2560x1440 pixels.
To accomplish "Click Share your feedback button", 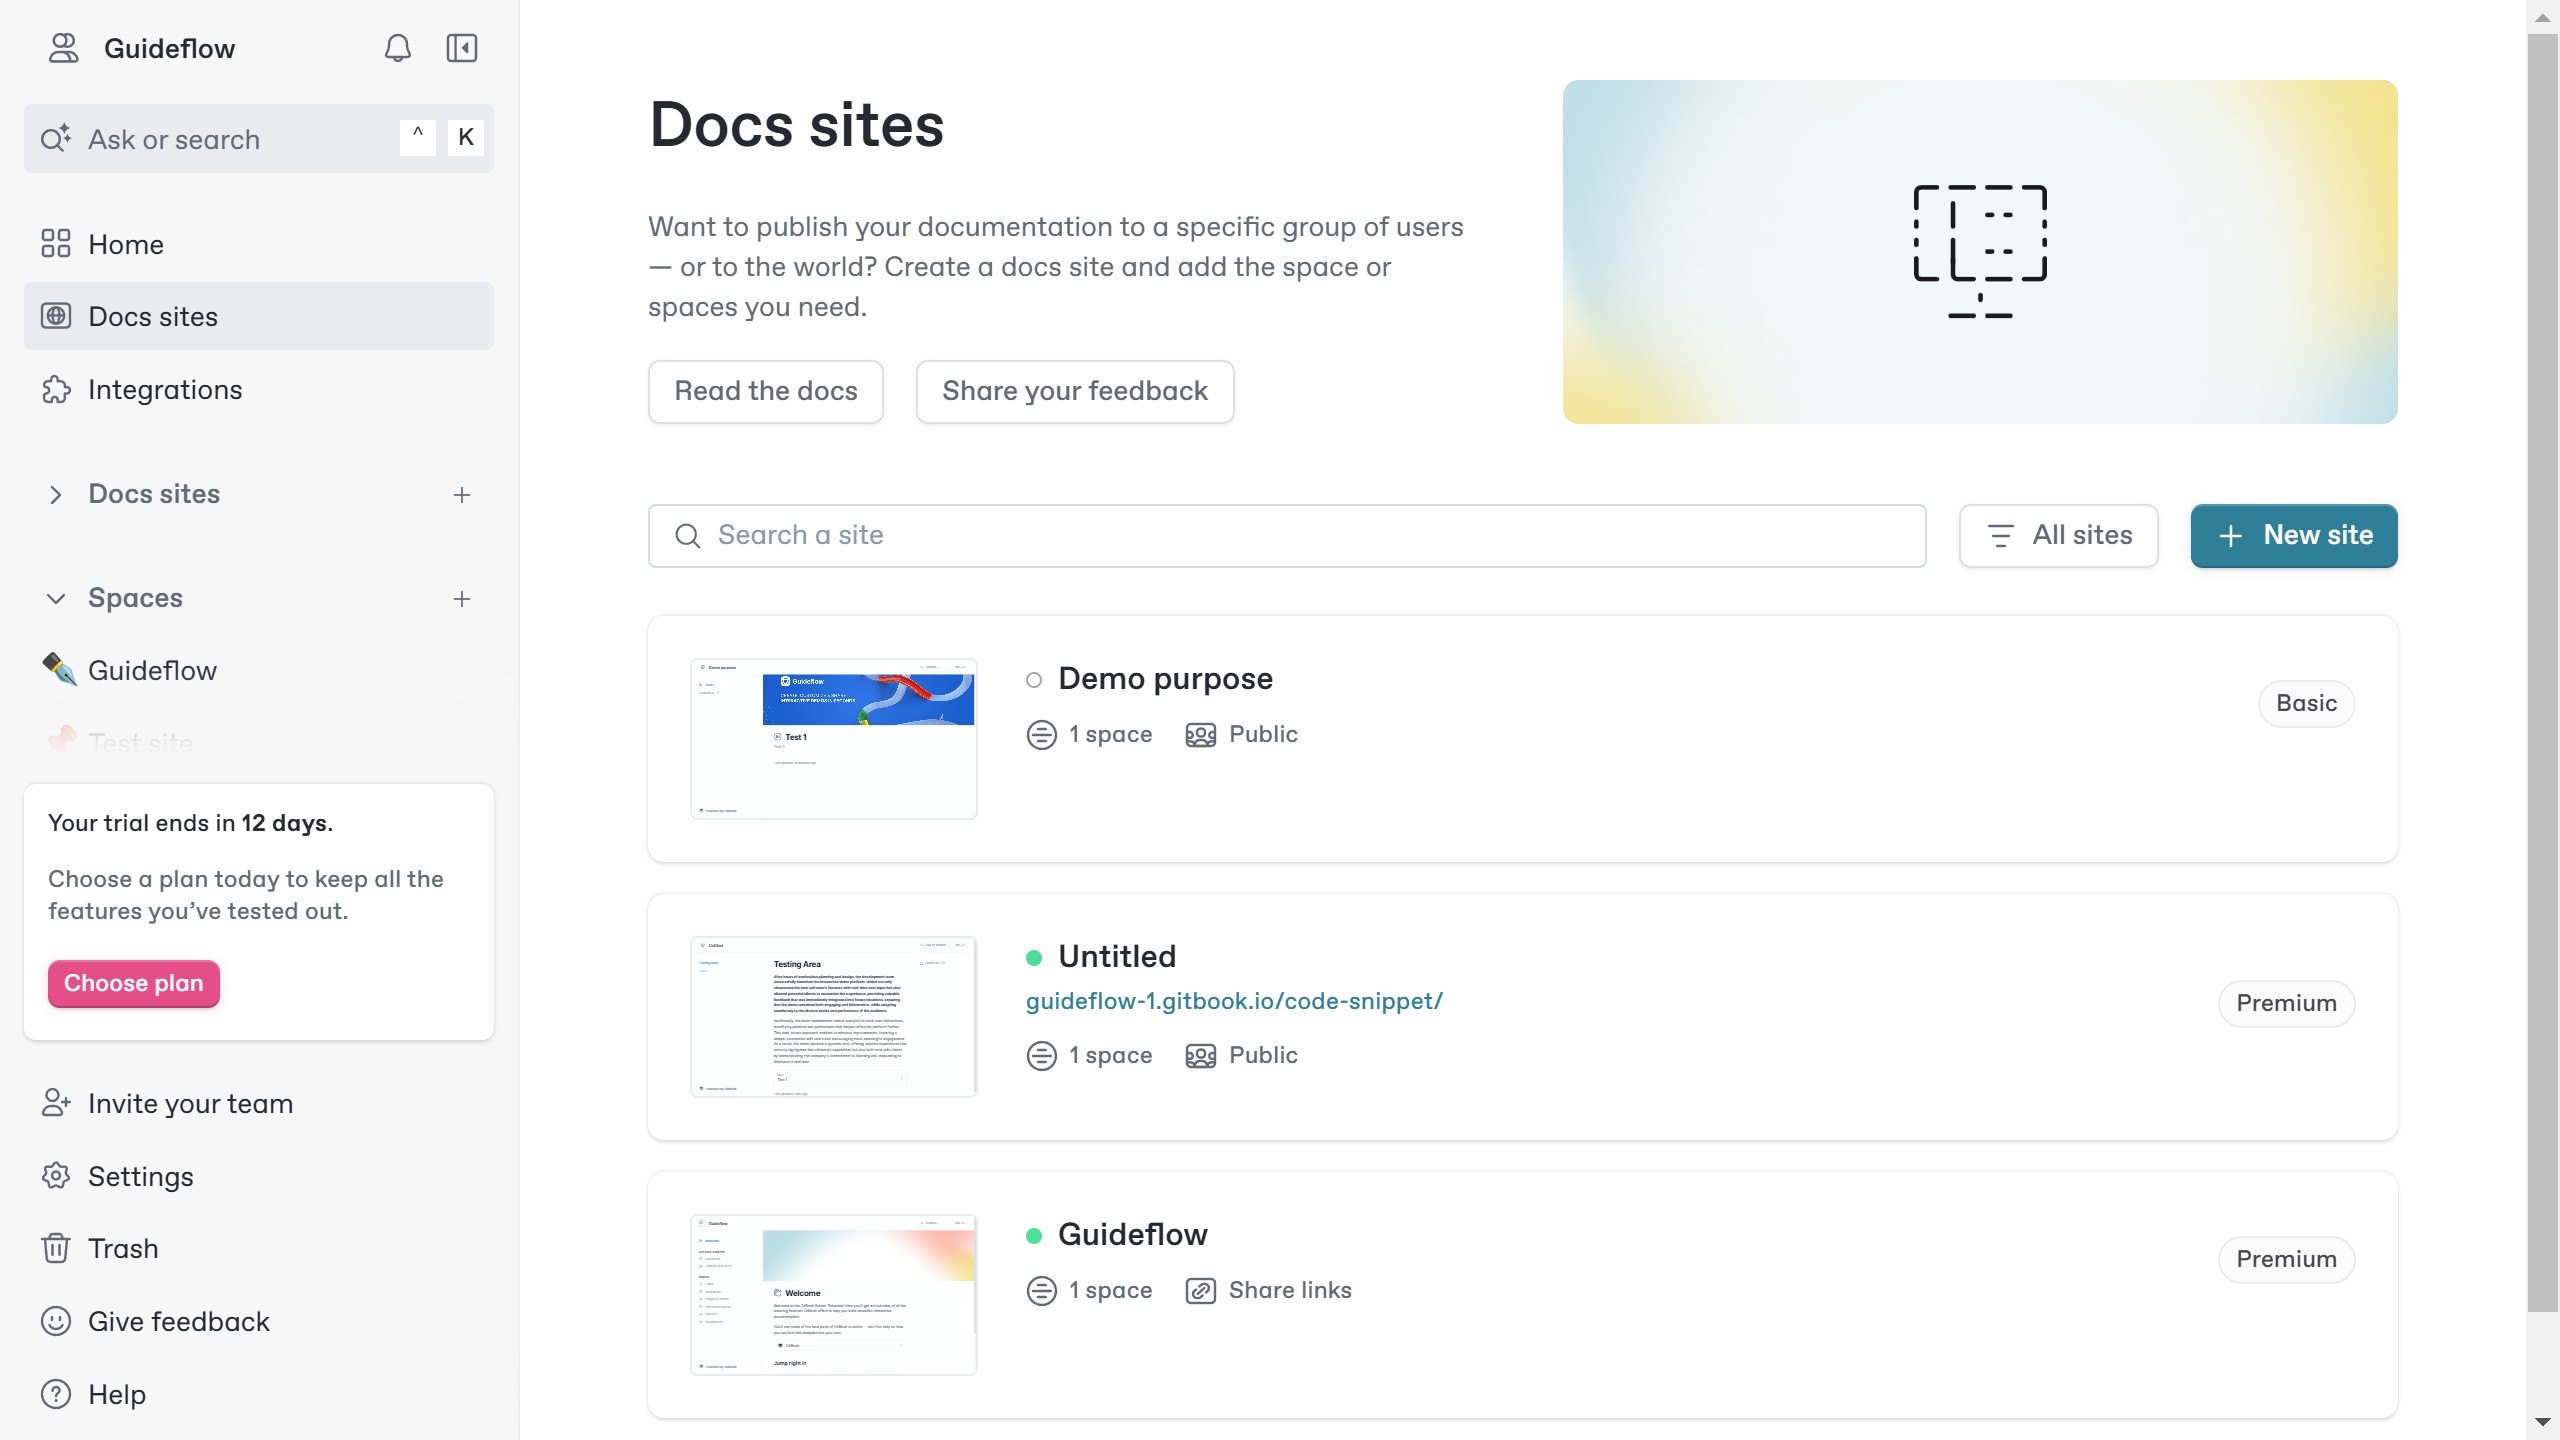I will coord(1075,391).
